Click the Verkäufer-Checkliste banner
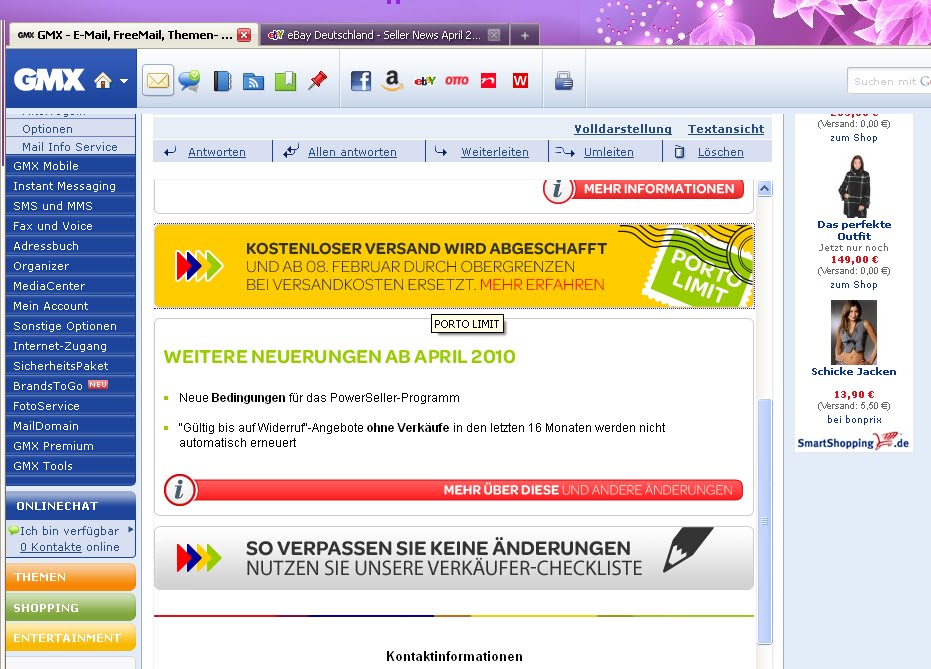Image resolution: width=931 pixels, height=669 pixels. (x=454, y=558)
